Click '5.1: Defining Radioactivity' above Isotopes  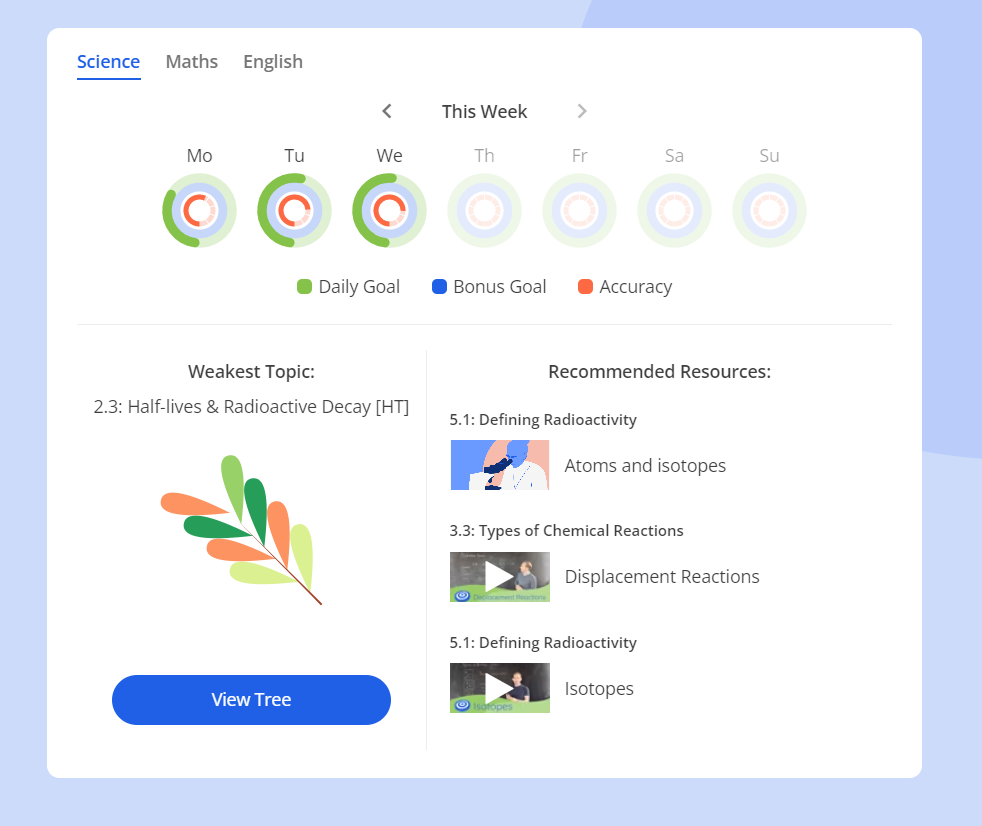543,643
